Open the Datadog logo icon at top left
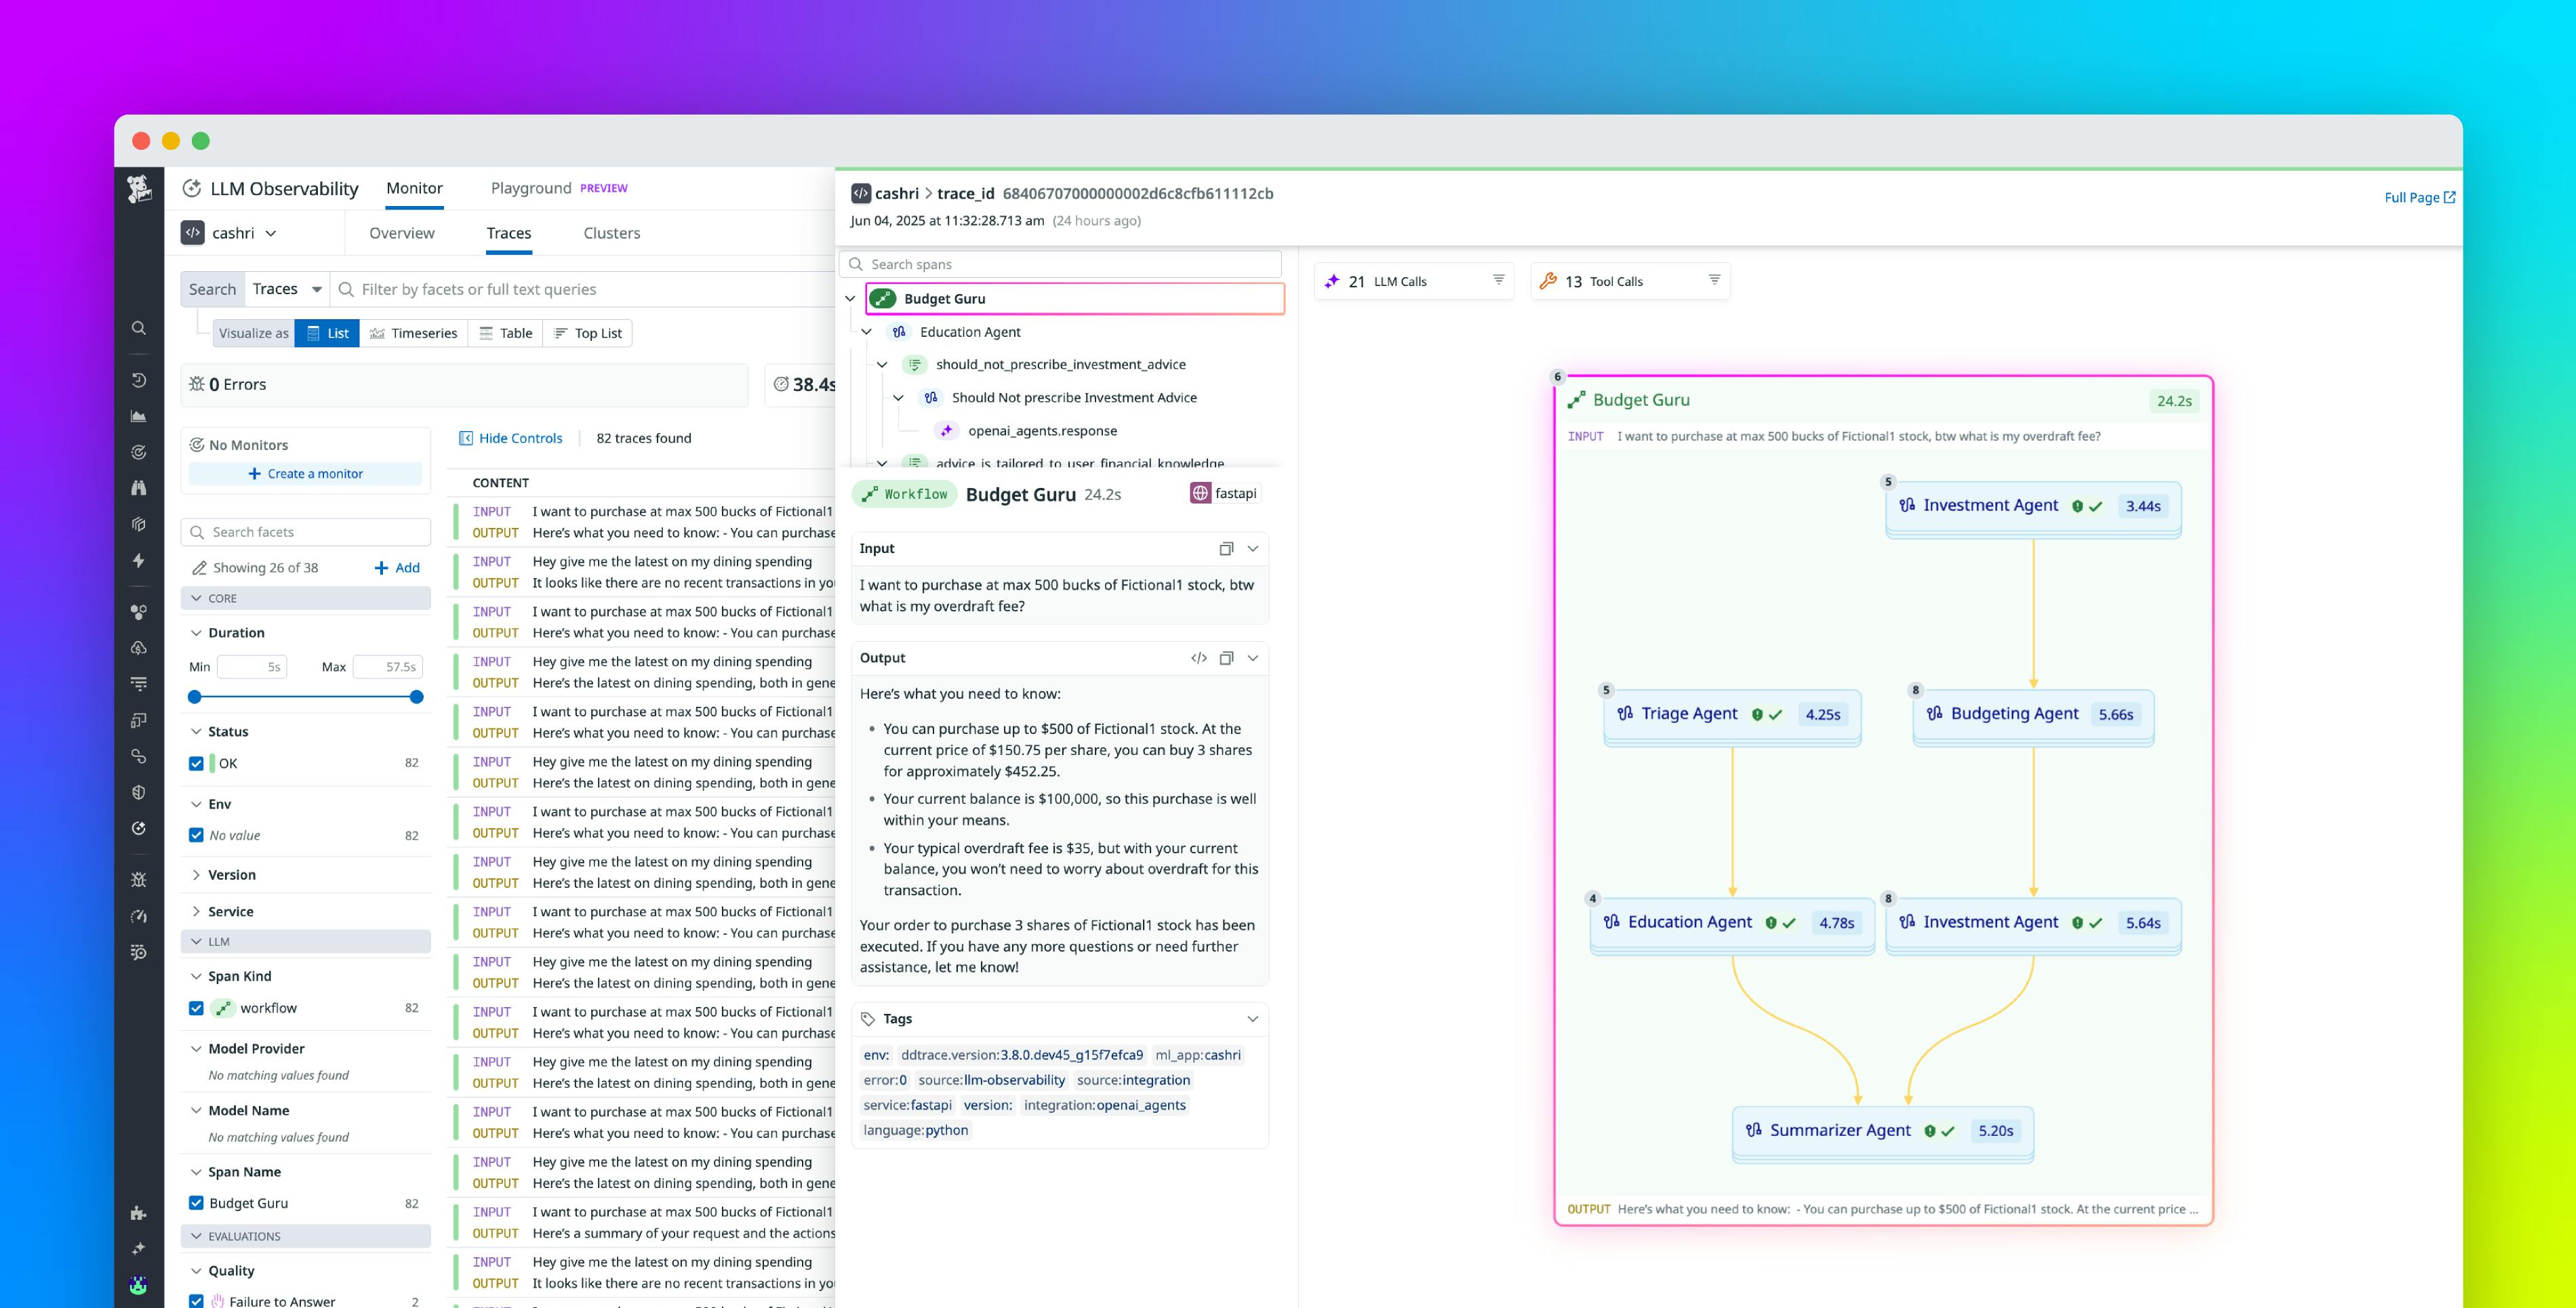Viewport: 2576px width, 1308px height. (139, 188)
